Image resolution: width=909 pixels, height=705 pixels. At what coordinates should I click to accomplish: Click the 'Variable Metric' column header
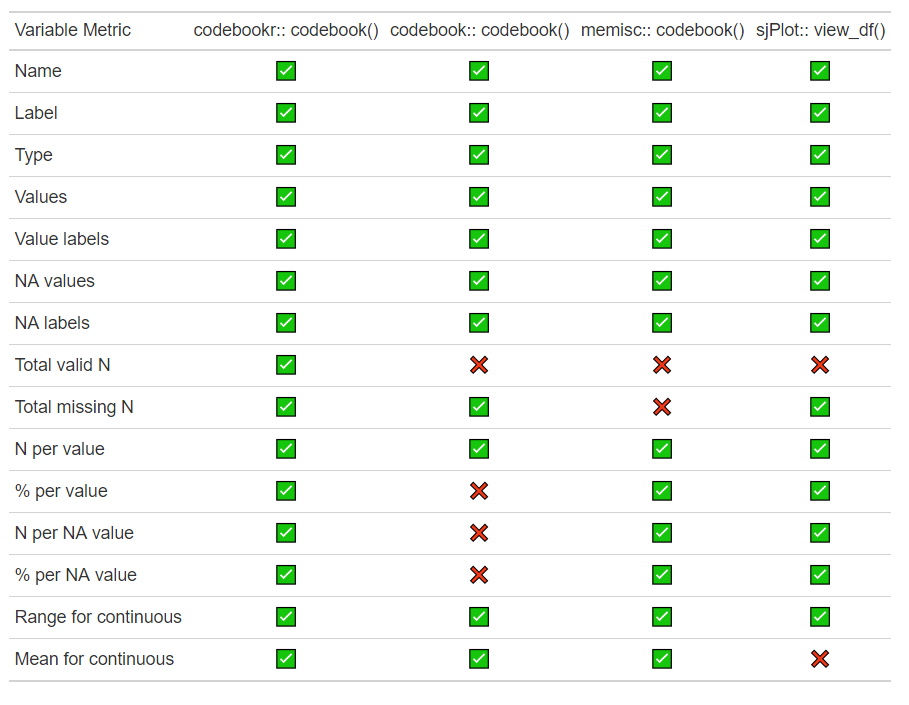(x=73, y=30)
